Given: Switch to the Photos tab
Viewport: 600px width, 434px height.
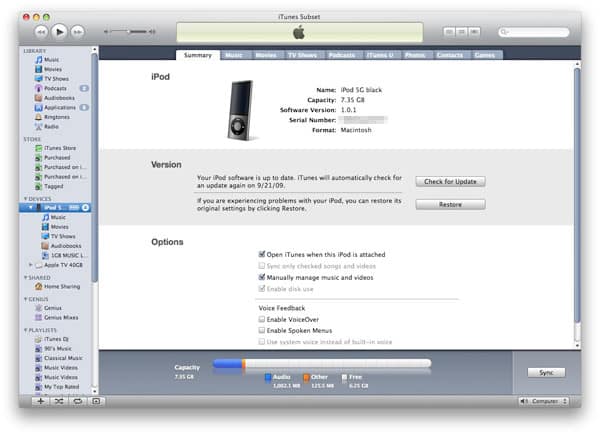Looking at the screenshot, I should (415, 55).
